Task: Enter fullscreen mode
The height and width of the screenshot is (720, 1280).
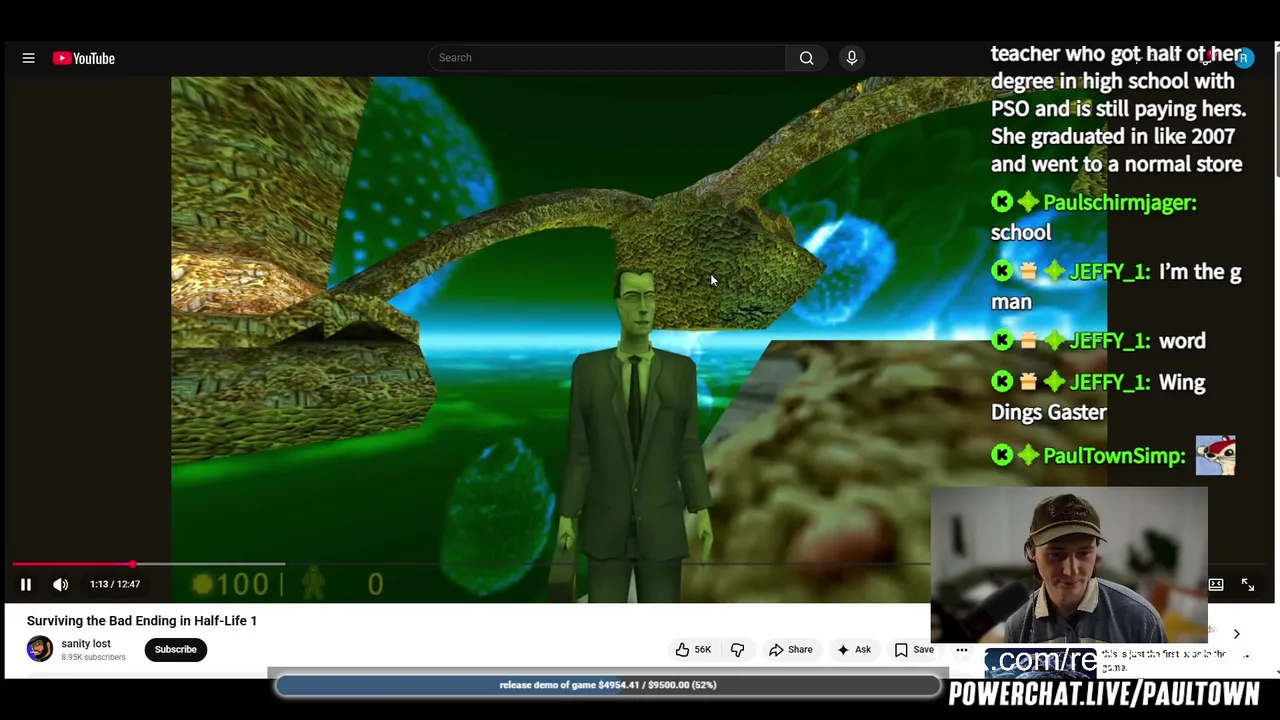Action: click(1248, 584)
